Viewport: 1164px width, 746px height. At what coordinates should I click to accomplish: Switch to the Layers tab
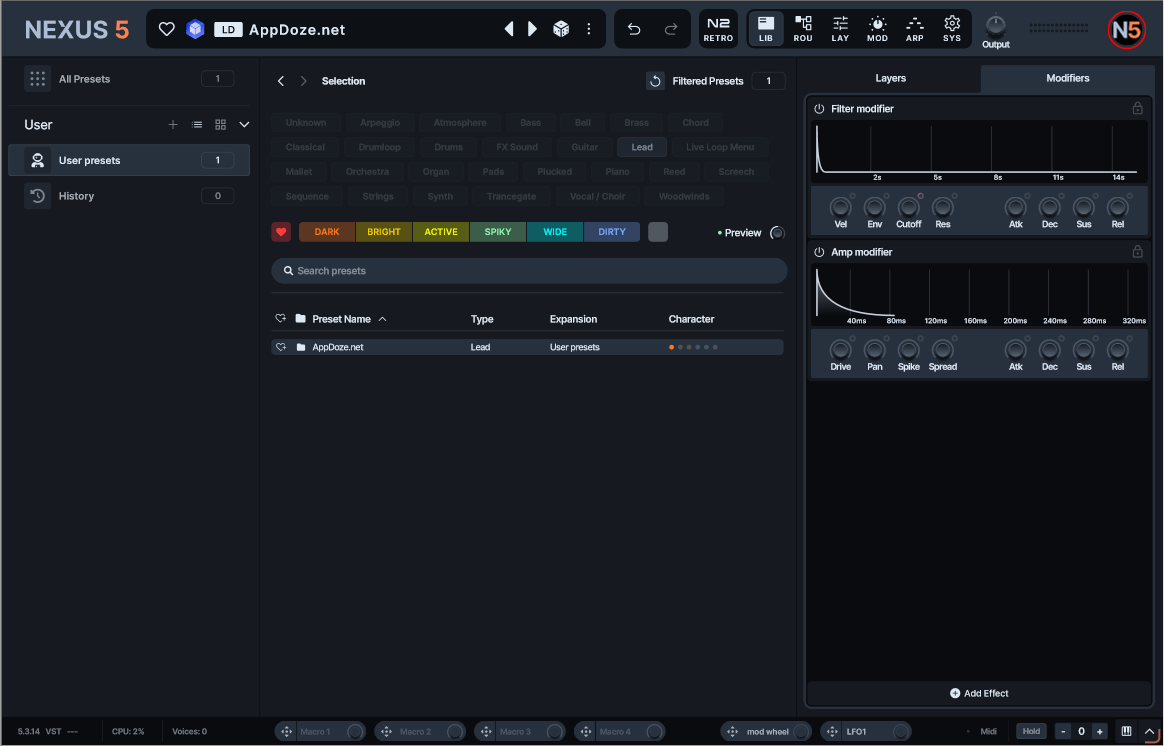click(890, 78)
